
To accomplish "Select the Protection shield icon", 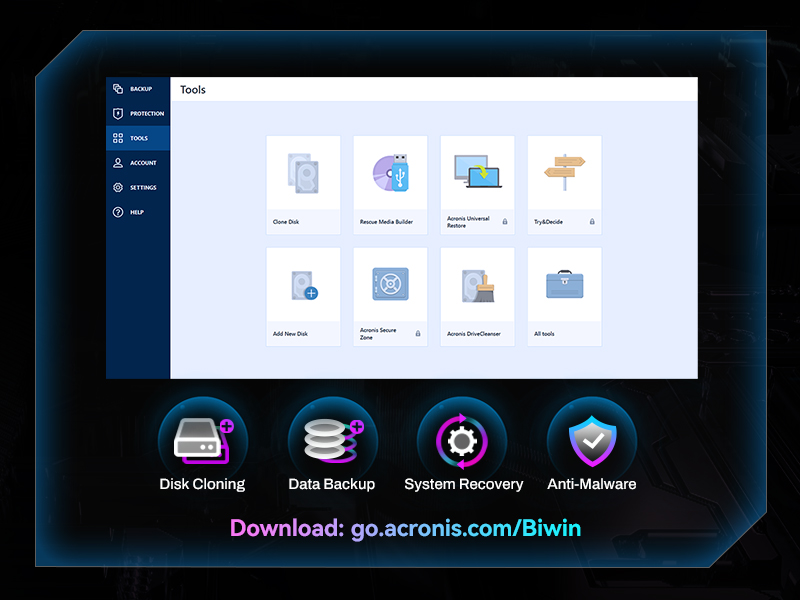I will pyautogui.click(x=118, y=113).
